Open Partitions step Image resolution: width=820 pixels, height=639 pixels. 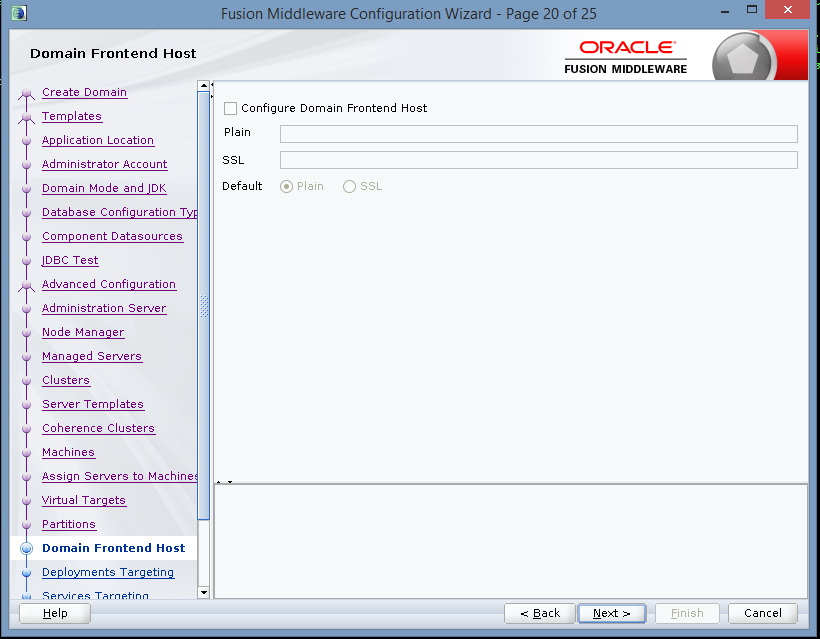coord(69,525)
